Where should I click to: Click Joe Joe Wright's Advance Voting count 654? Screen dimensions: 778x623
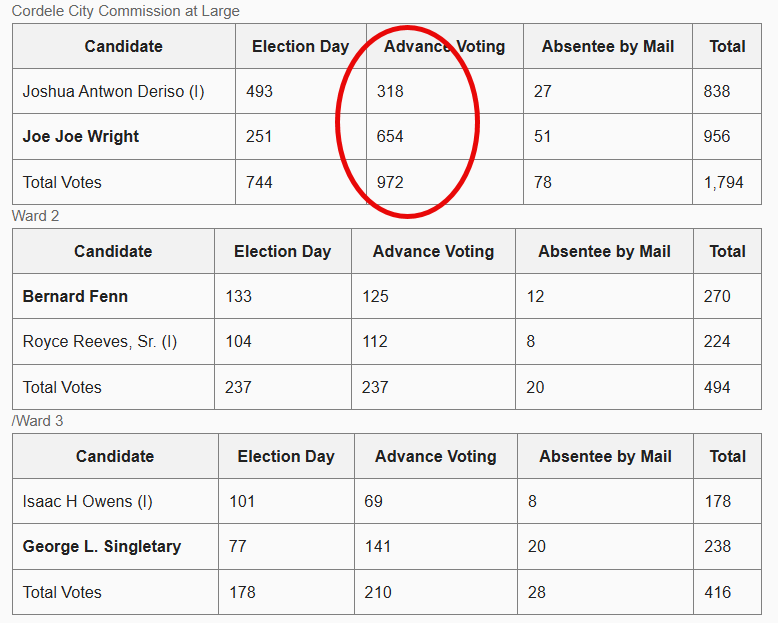pos(390,137)
